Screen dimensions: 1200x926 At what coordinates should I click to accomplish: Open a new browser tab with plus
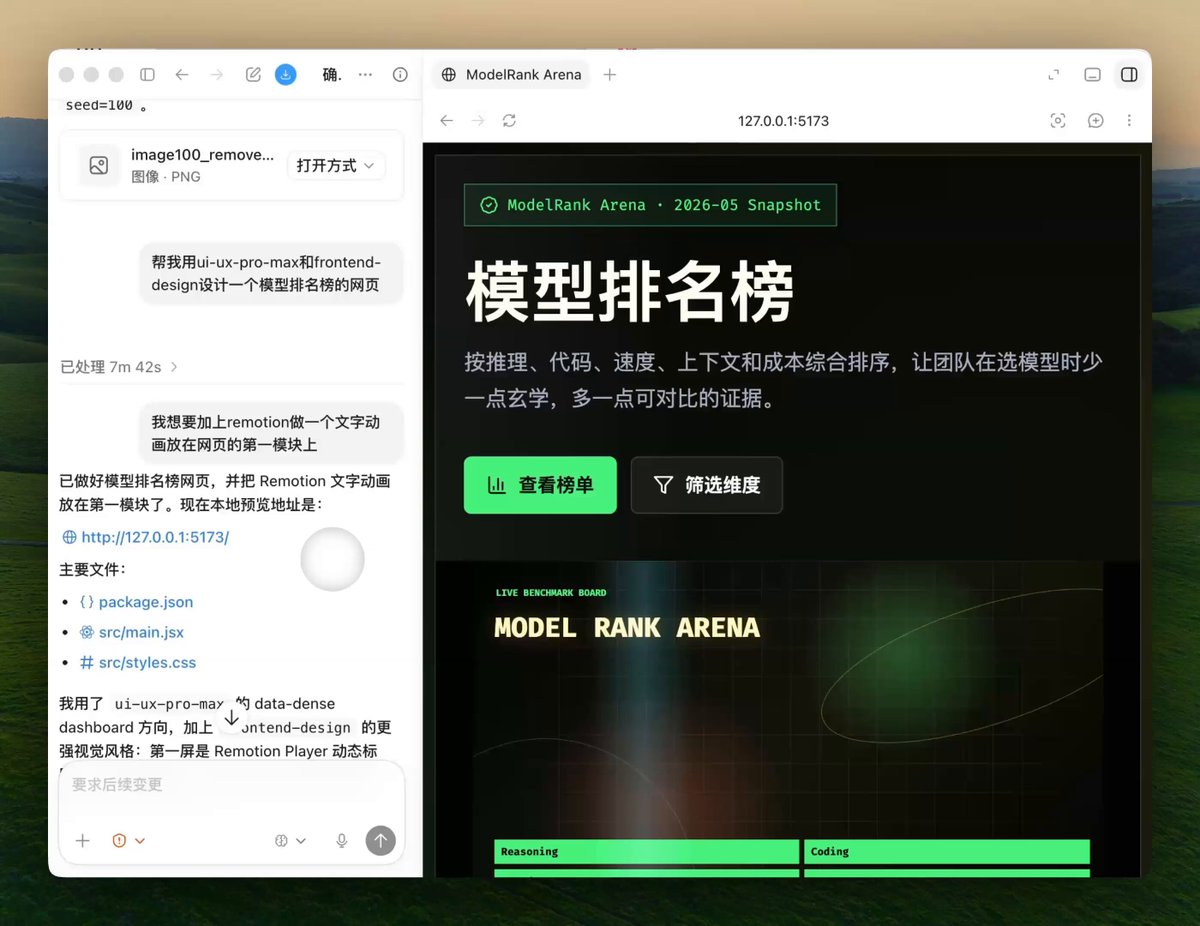[610, 75]
